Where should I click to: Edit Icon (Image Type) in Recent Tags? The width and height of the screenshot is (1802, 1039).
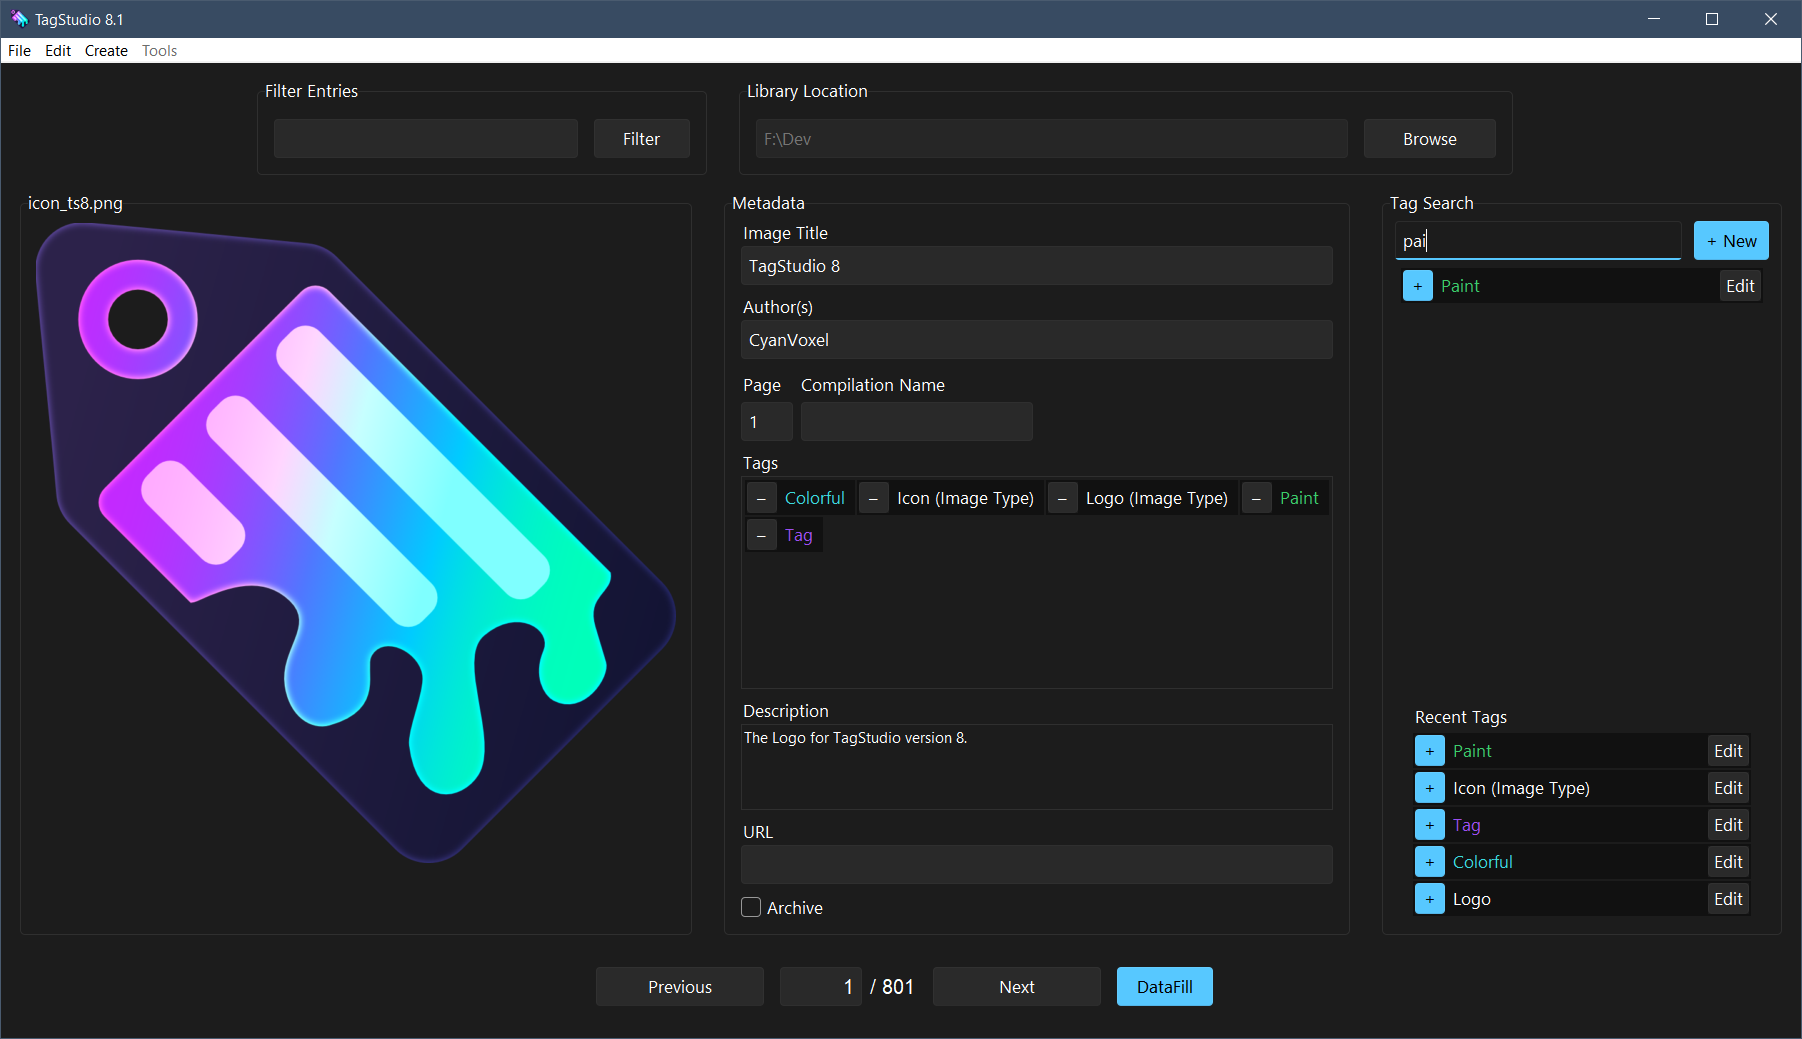click(x=1728, y=788)
